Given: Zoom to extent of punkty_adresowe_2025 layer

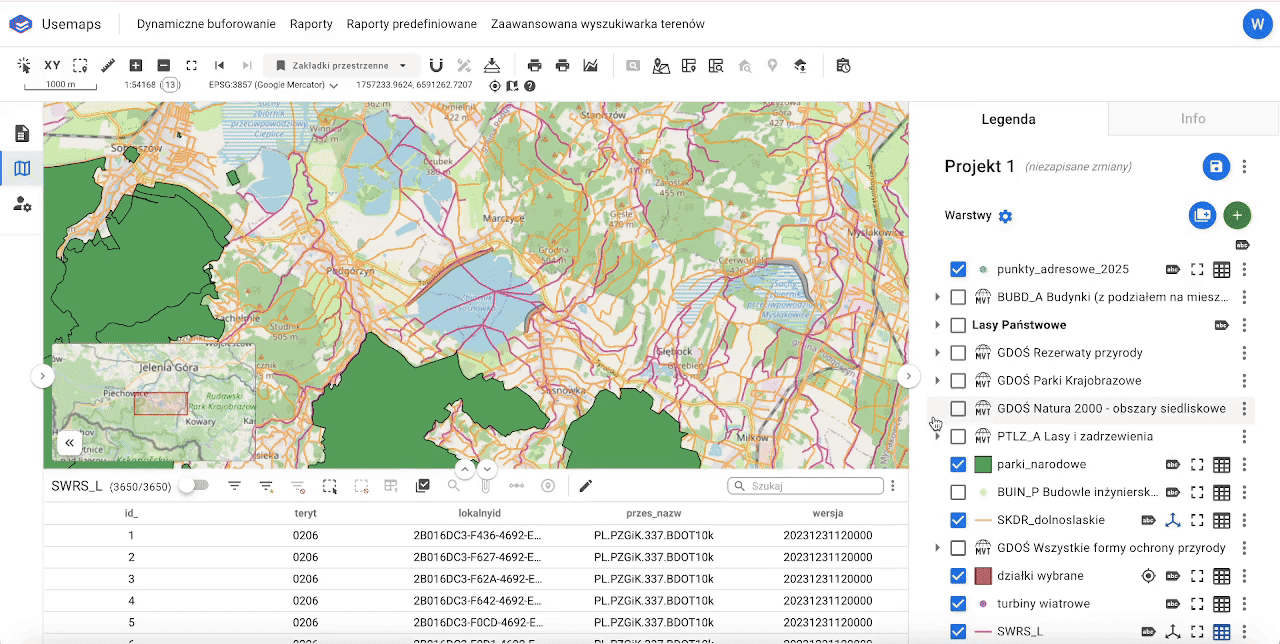Looking at the screenshot, I should [x=1197, y=270].
